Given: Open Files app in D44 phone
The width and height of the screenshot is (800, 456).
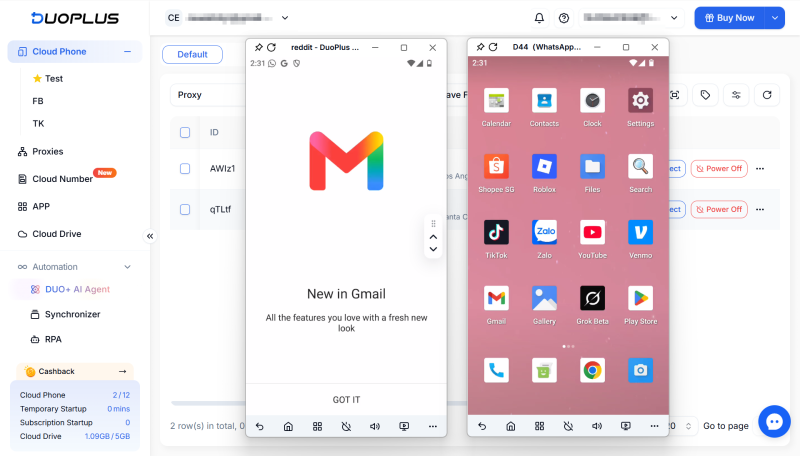Looking at the screenshot, I should point(592,167).
